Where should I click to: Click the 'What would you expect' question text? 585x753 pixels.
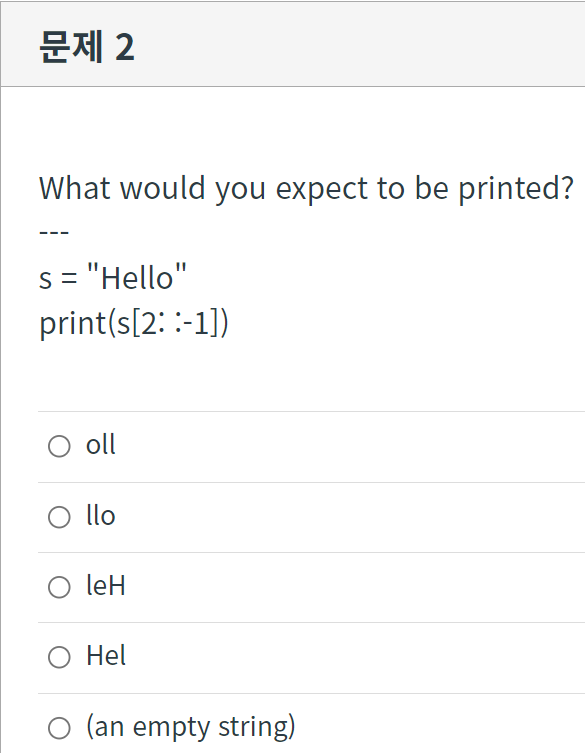click(x=306, y=188)
